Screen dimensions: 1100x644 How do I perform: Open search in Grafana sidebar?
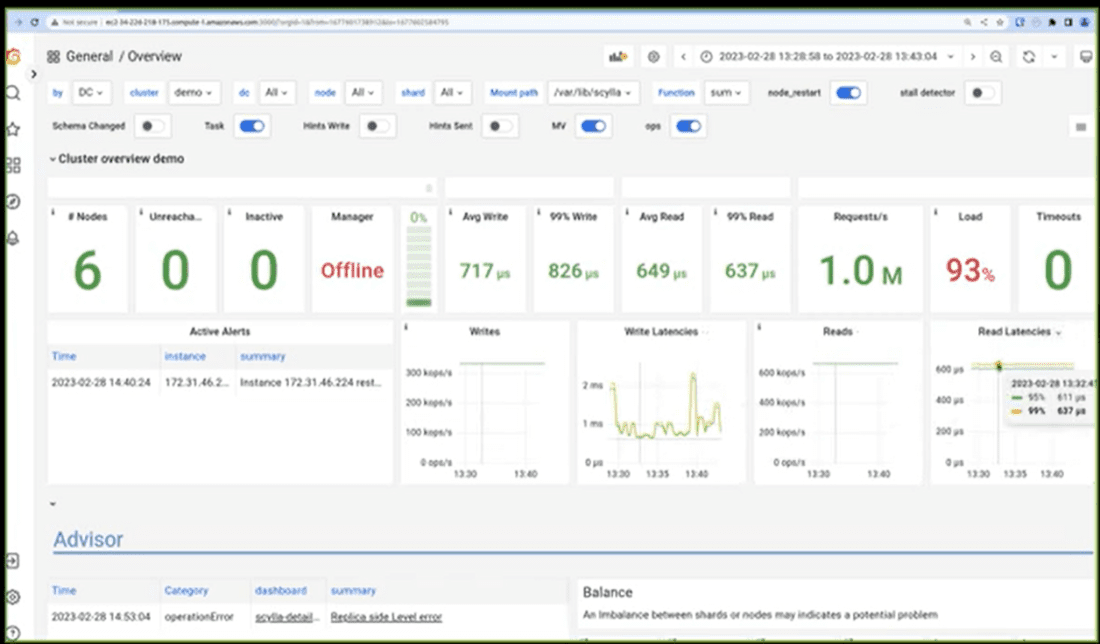click(x=13, y=93)
